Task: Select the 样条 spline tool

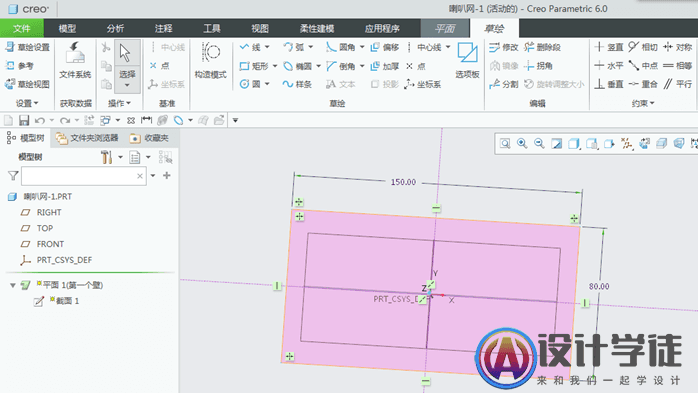Action: point(297,84)
